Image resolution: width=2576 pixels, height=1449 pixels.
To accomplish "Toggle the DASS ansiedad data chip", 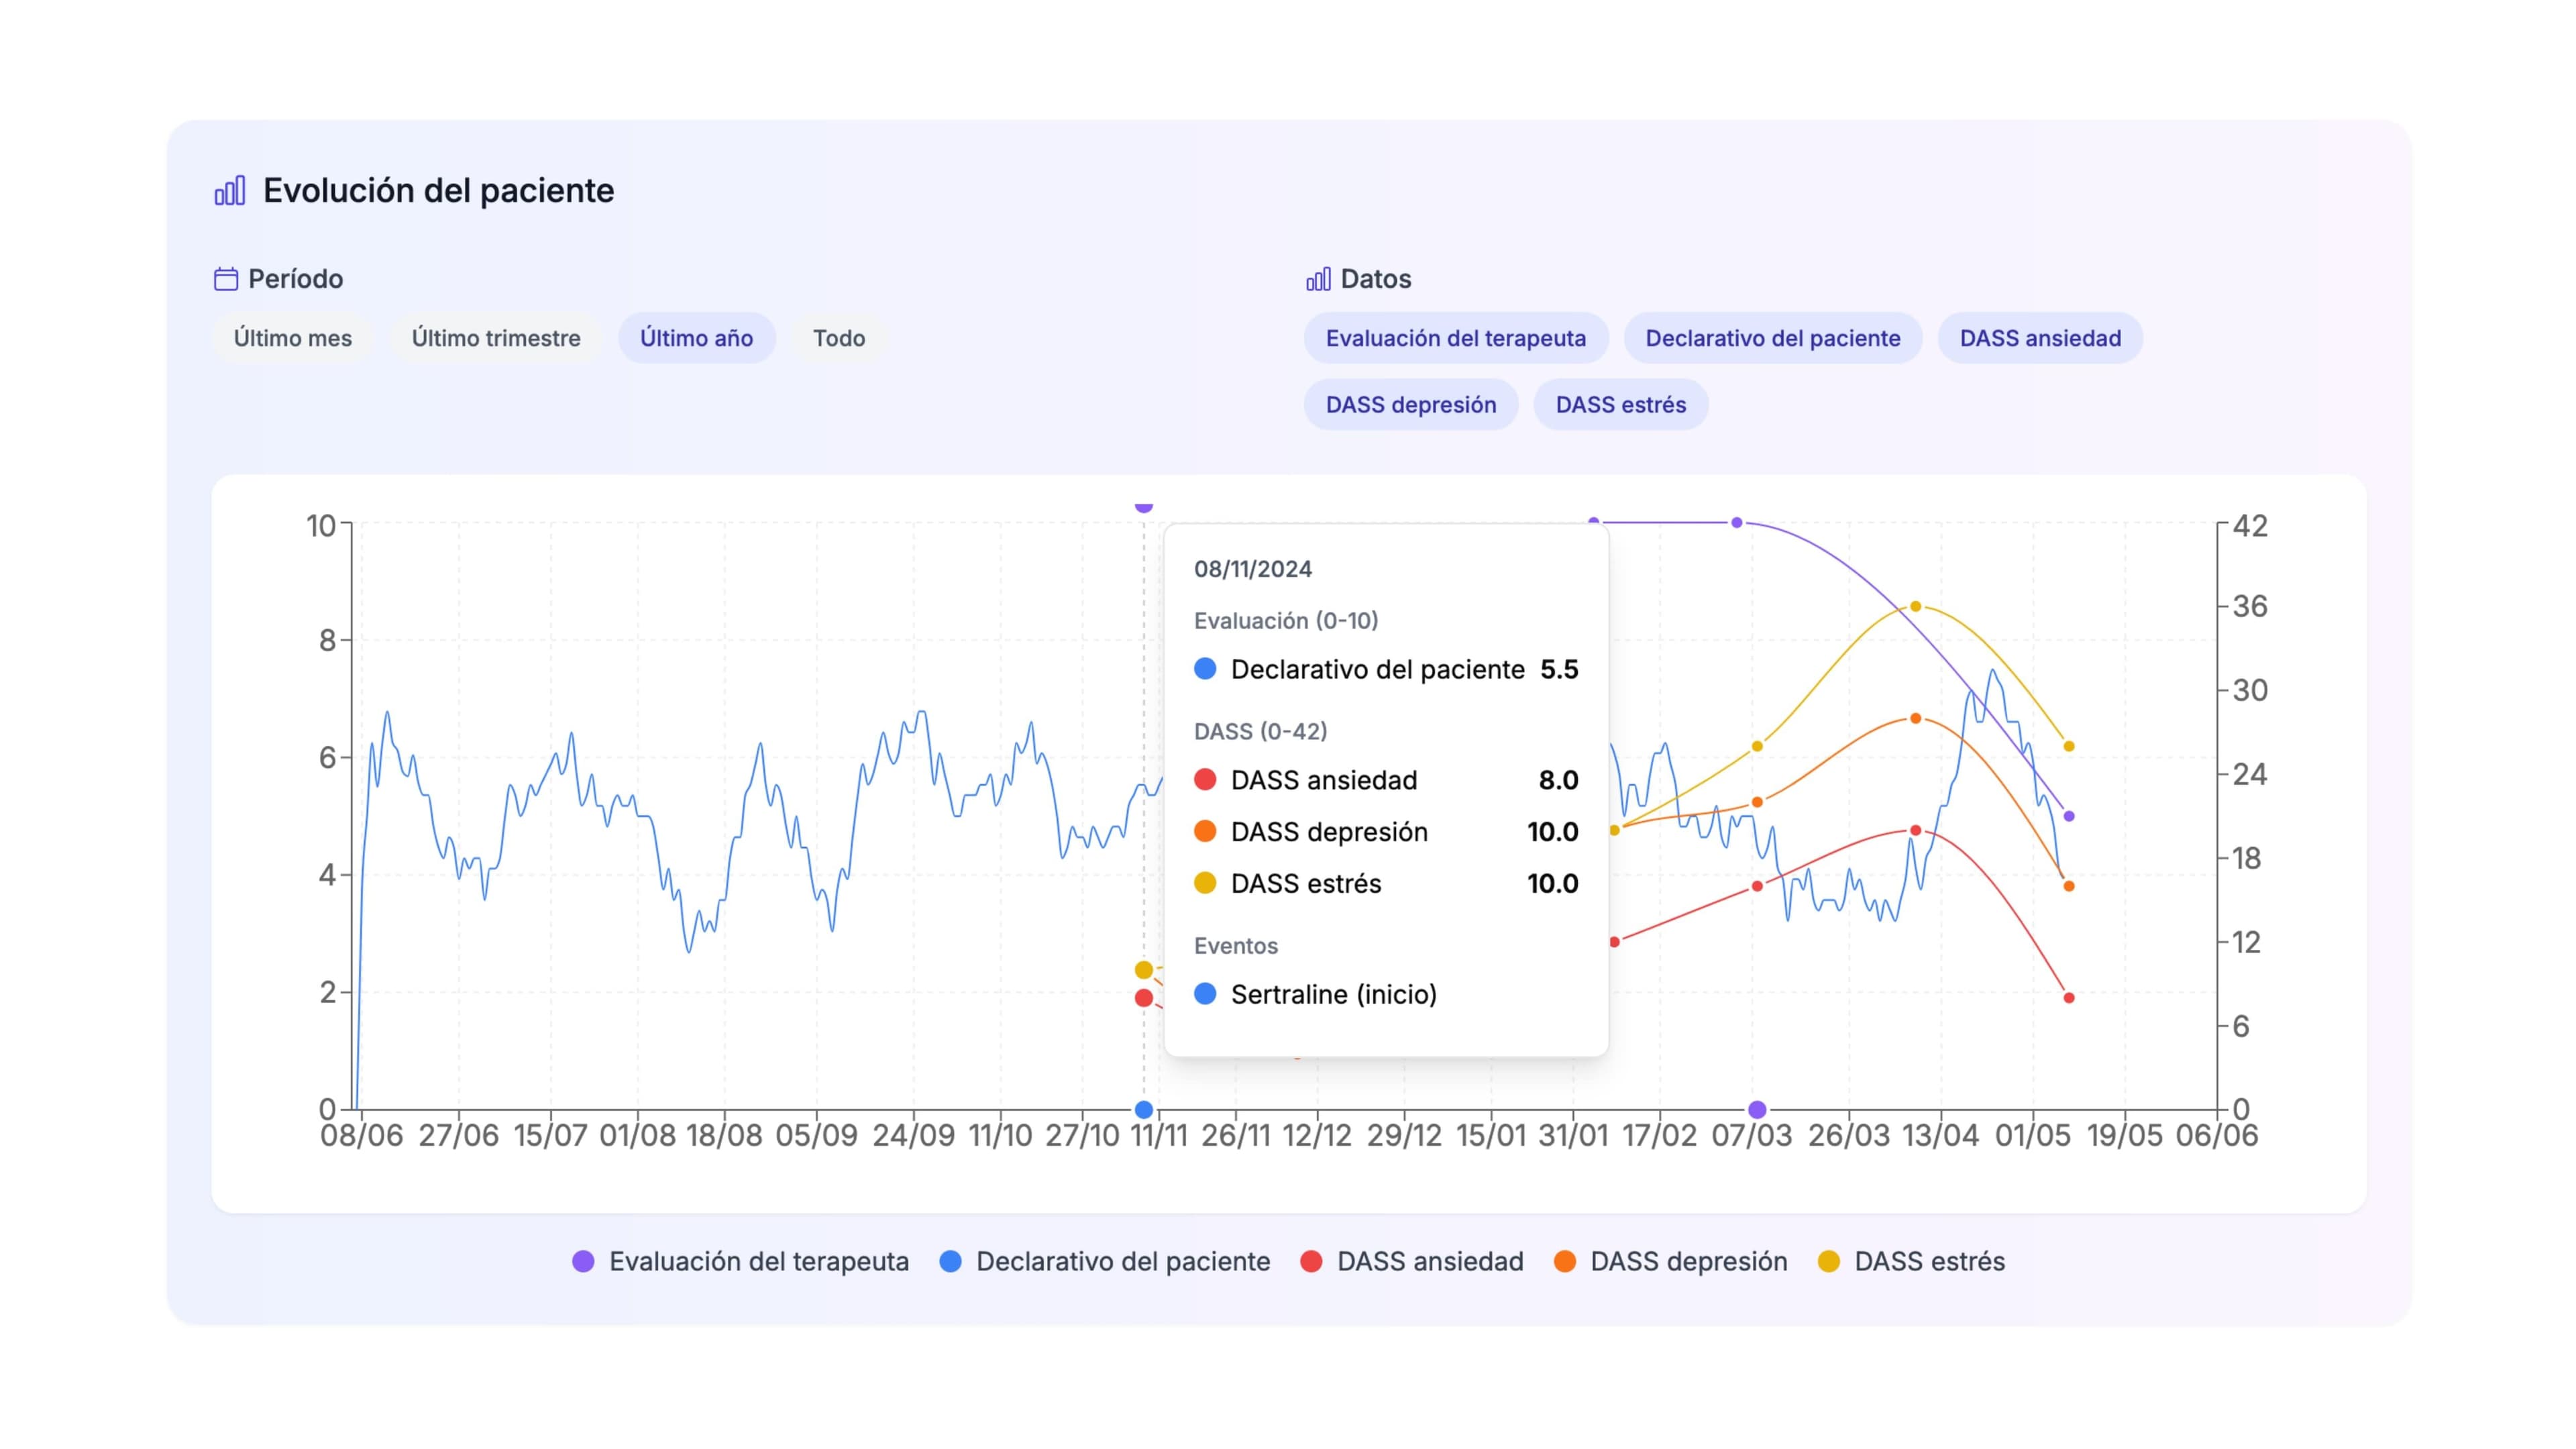I will [x=2040, y=338].
